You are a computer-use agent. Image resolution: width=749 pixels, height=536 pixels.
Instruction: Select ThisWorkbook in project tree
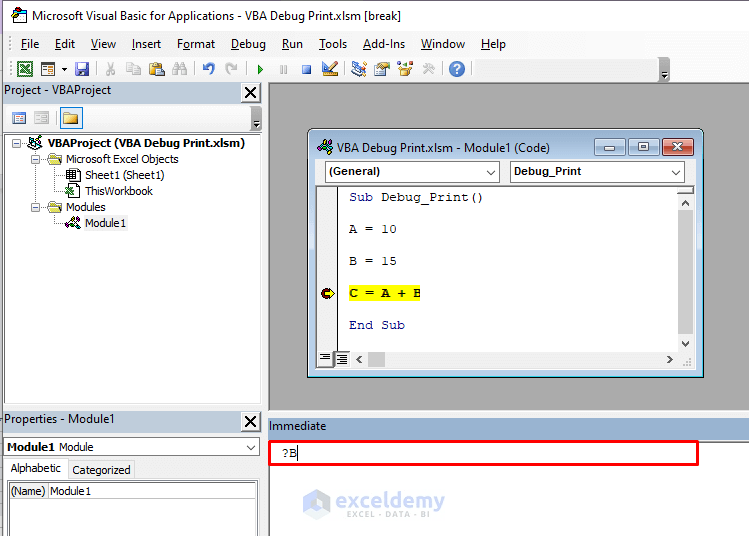coord(118,191)
